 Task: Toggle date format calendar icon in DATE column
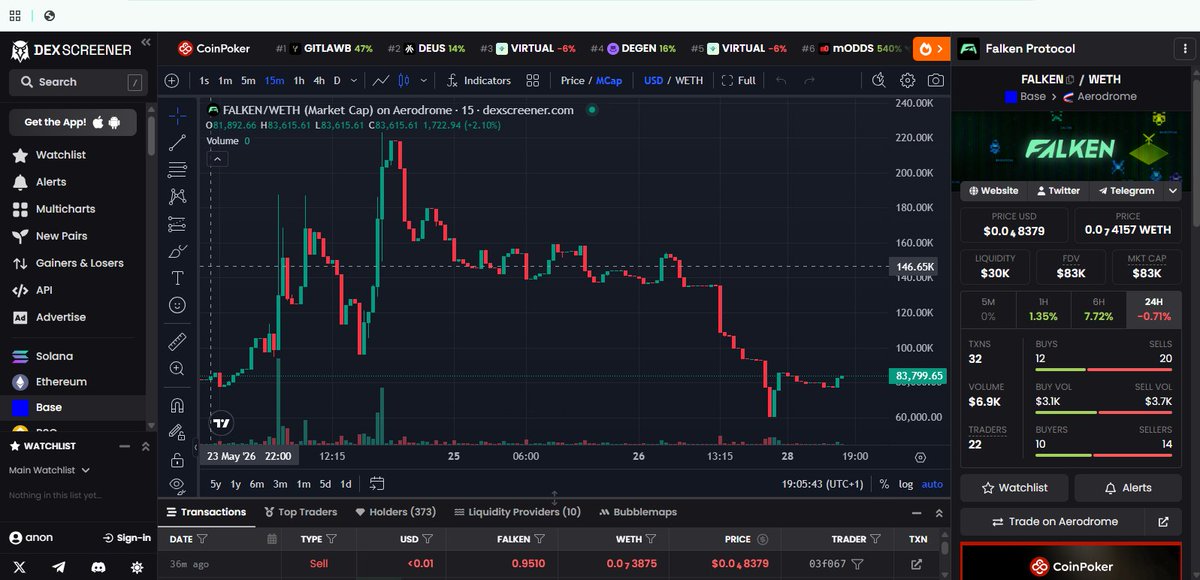[272, 539]
